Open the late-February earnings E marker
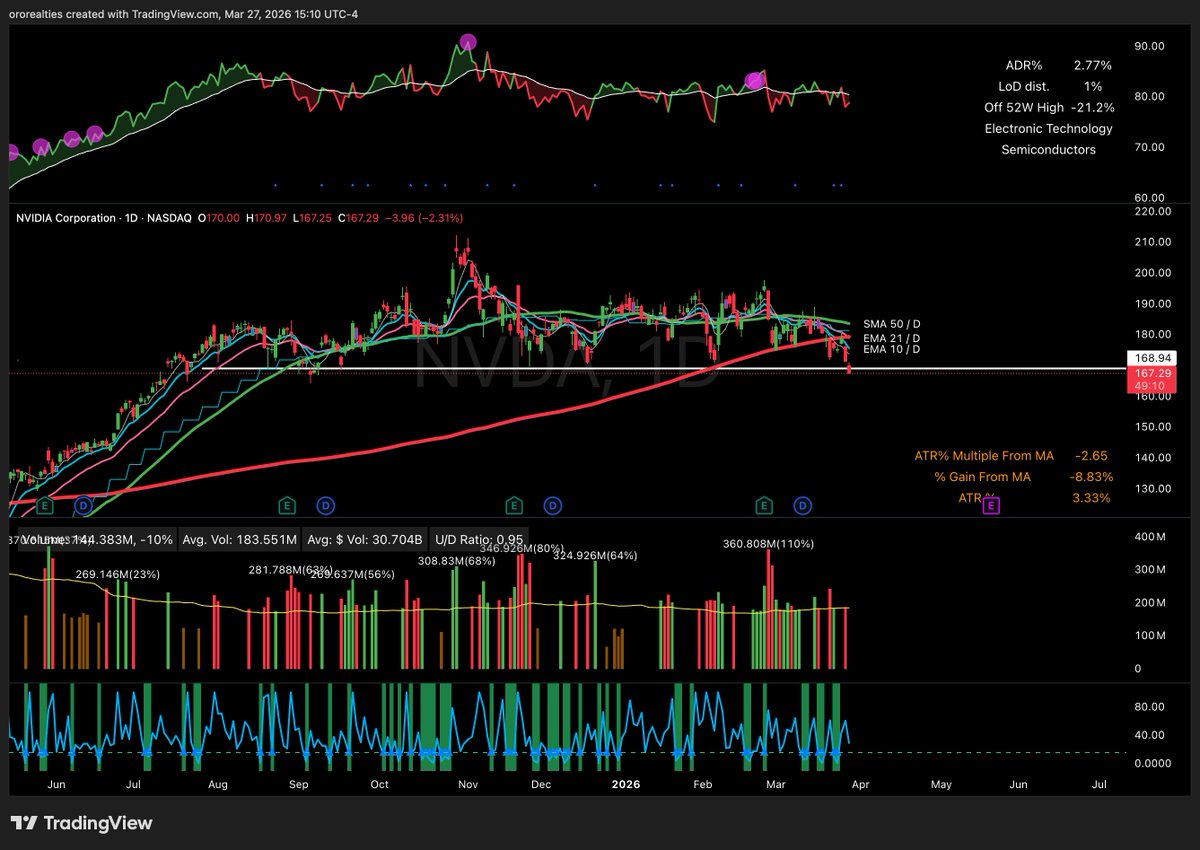 (x=765, y=504)
